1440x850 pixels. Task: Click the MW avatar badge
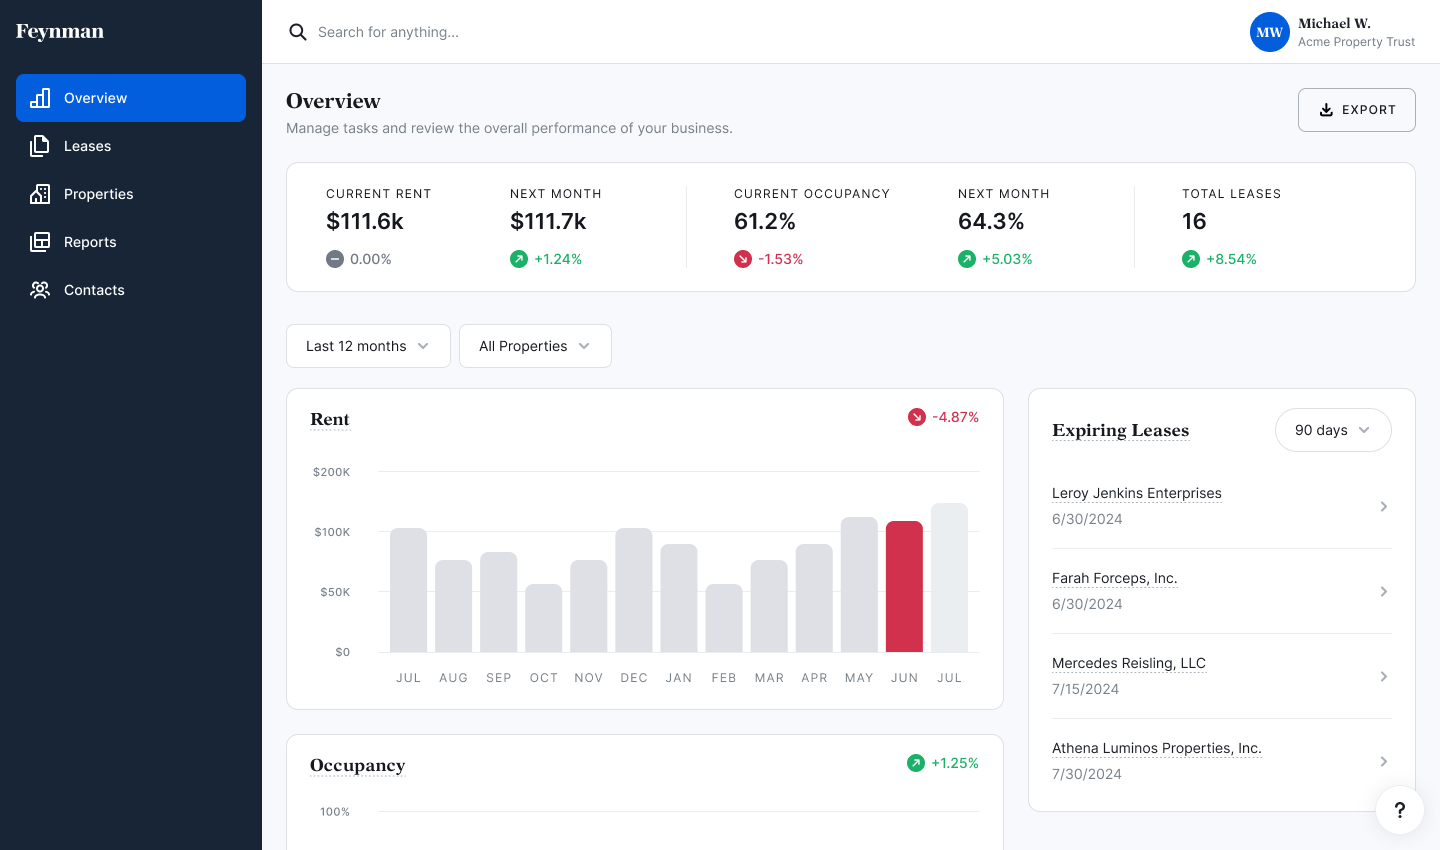[x=1269, y=32]
